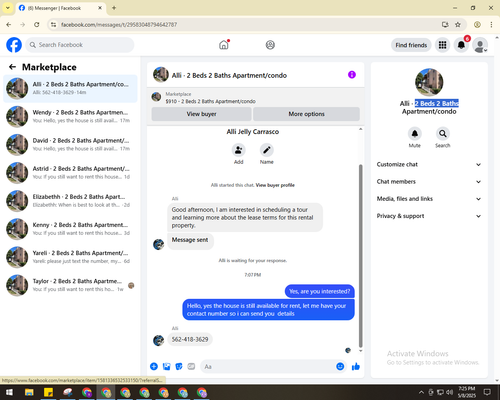Viewport: 500px width, 400px height.
Task: Mute chat using bell icon in side panel
Action: (x=415, y=134)
